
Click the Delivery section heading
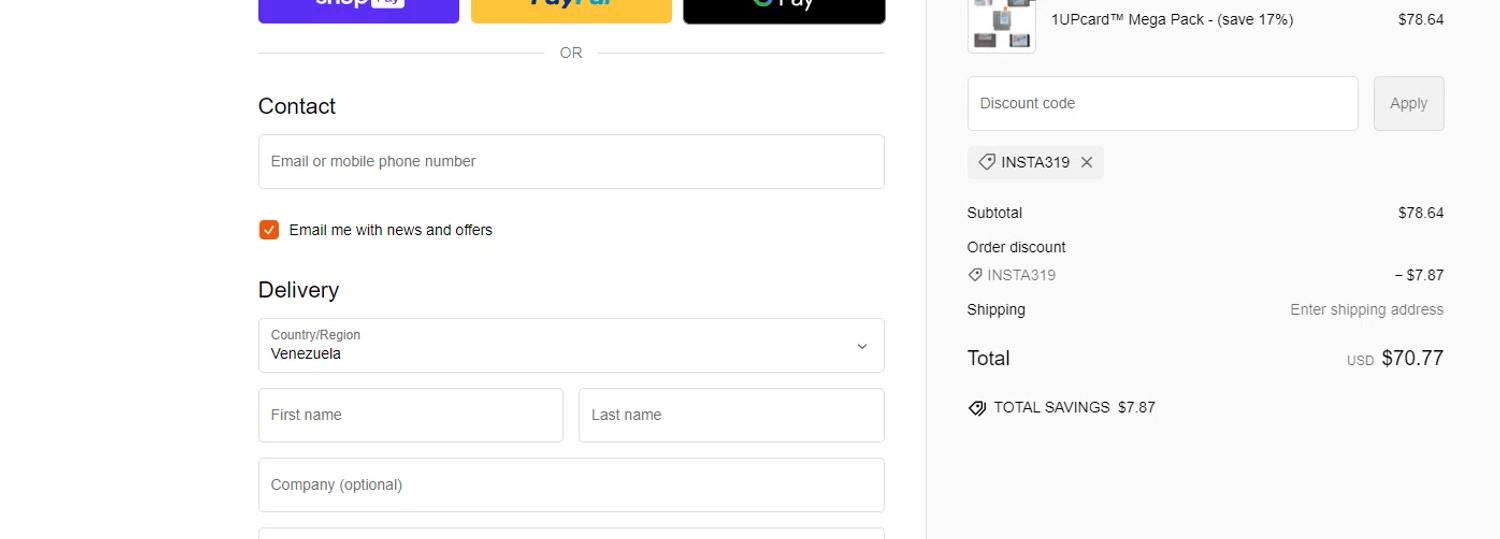click(x=298, y=290)
